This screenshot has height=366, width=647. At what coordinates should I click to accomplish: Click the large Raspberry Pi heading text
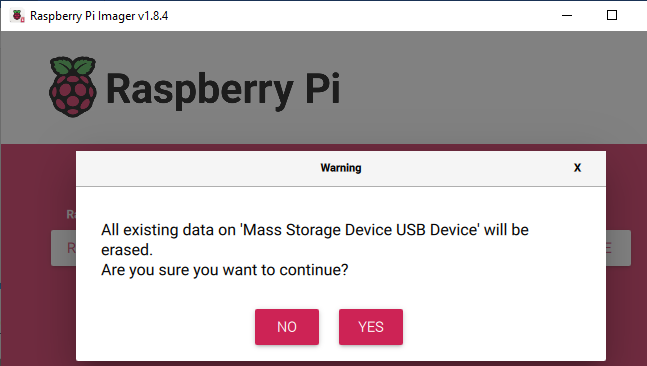(x=223, y=90)
